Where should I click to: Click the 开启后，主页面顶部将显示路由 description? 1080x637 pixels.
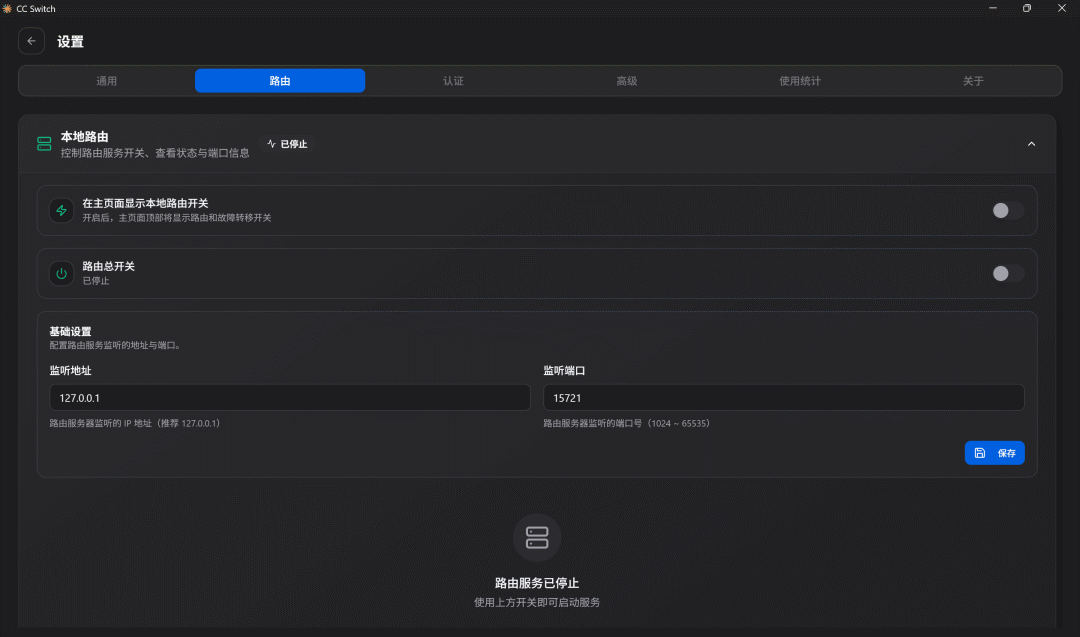click(177, 218)
